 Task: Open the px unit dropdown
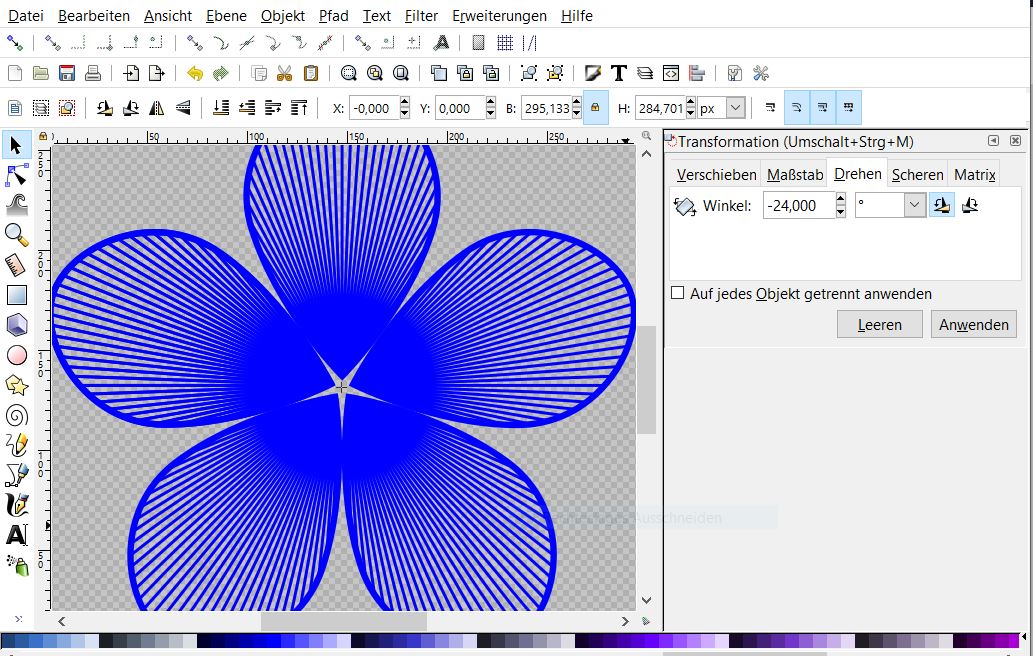pos(735,108)
